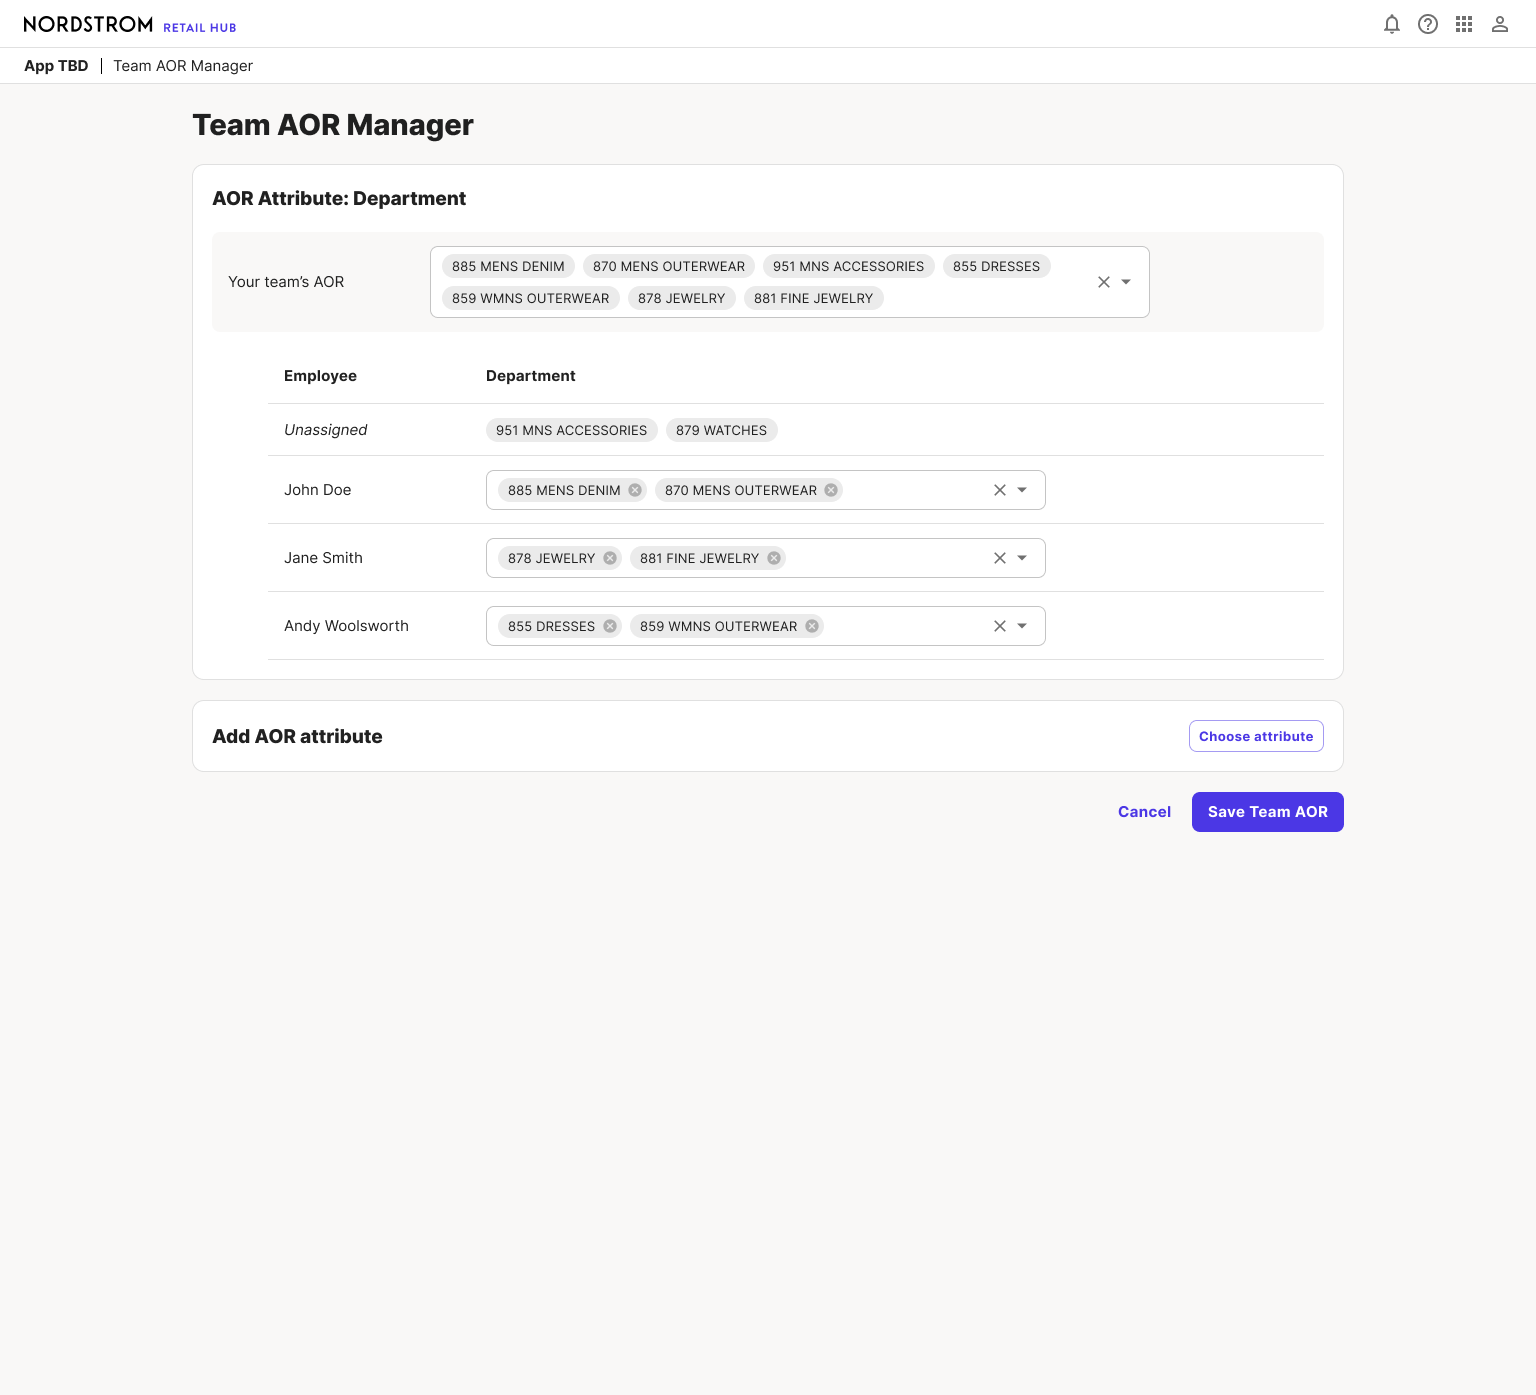
Task: Expand John Doe's department dropdown arrow
Action: [x=1022, y=490]
